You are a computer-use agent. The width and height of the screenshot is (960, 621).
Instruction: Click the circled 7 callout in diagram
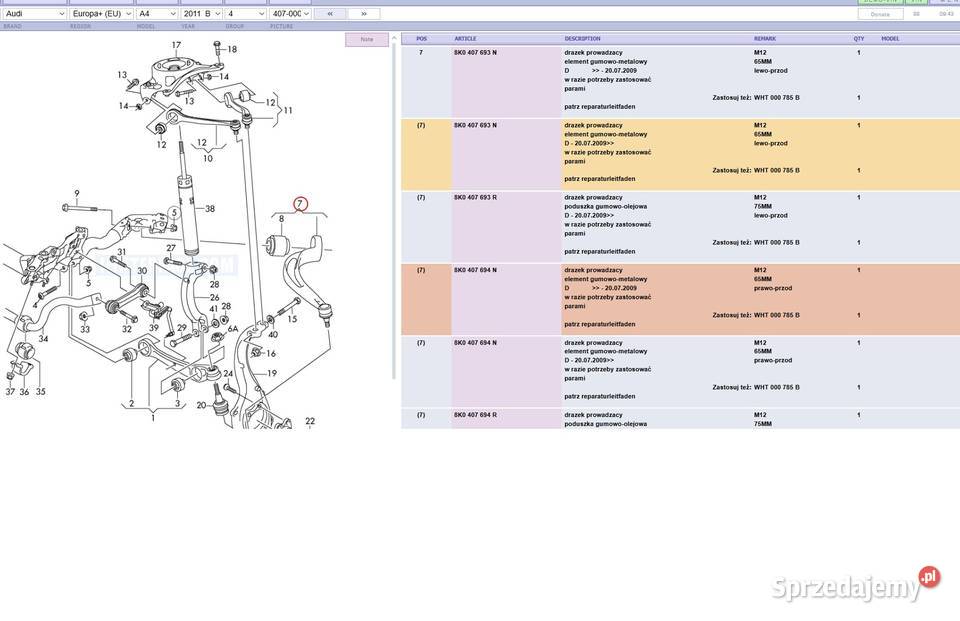[301, 204]
